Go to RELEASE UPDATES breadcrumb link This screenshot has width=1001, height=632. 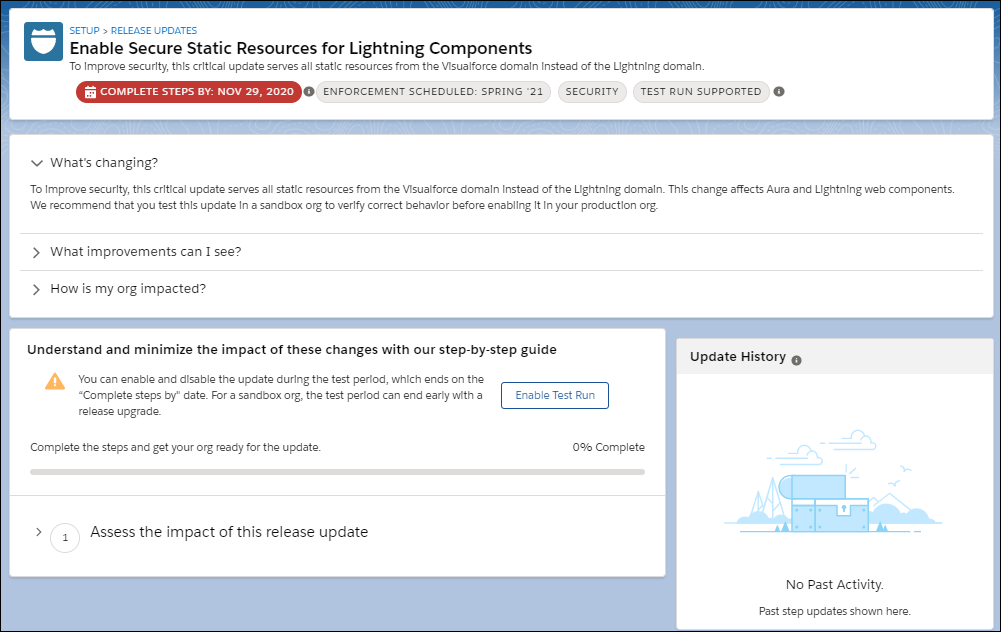coord(154,31)
